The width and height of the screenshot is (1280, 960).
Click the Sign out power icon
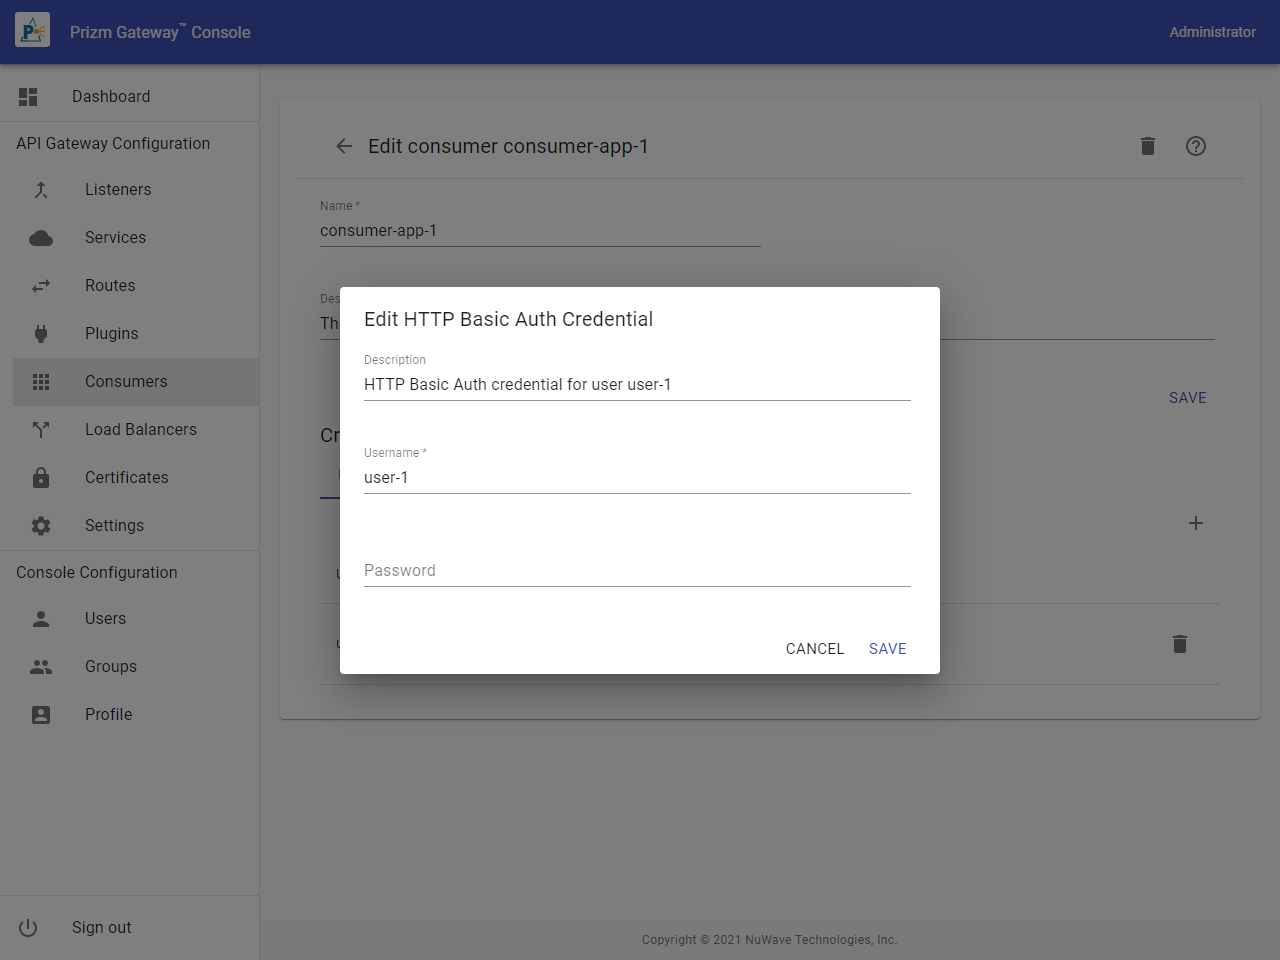click(x=28, y=928)
